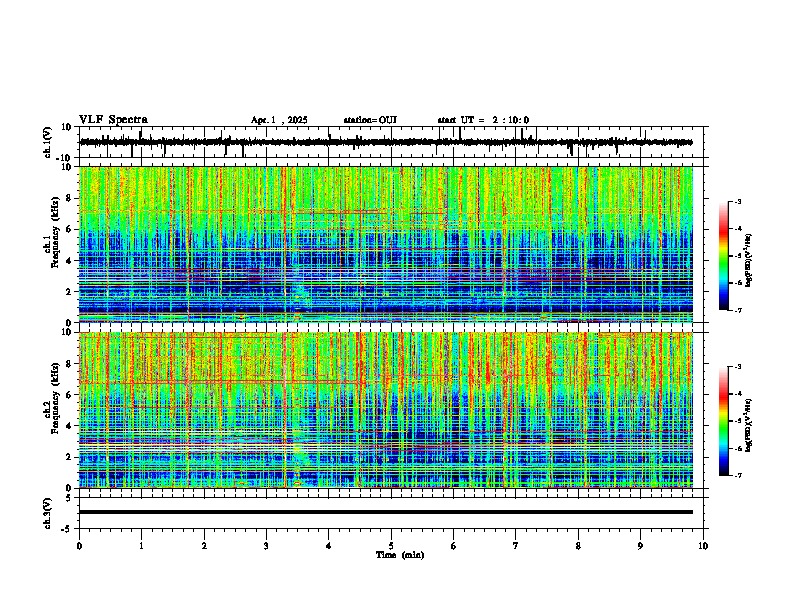Click time axis tick label "7"
Screen dimensions: 792x612
click(x=516, y=546)
